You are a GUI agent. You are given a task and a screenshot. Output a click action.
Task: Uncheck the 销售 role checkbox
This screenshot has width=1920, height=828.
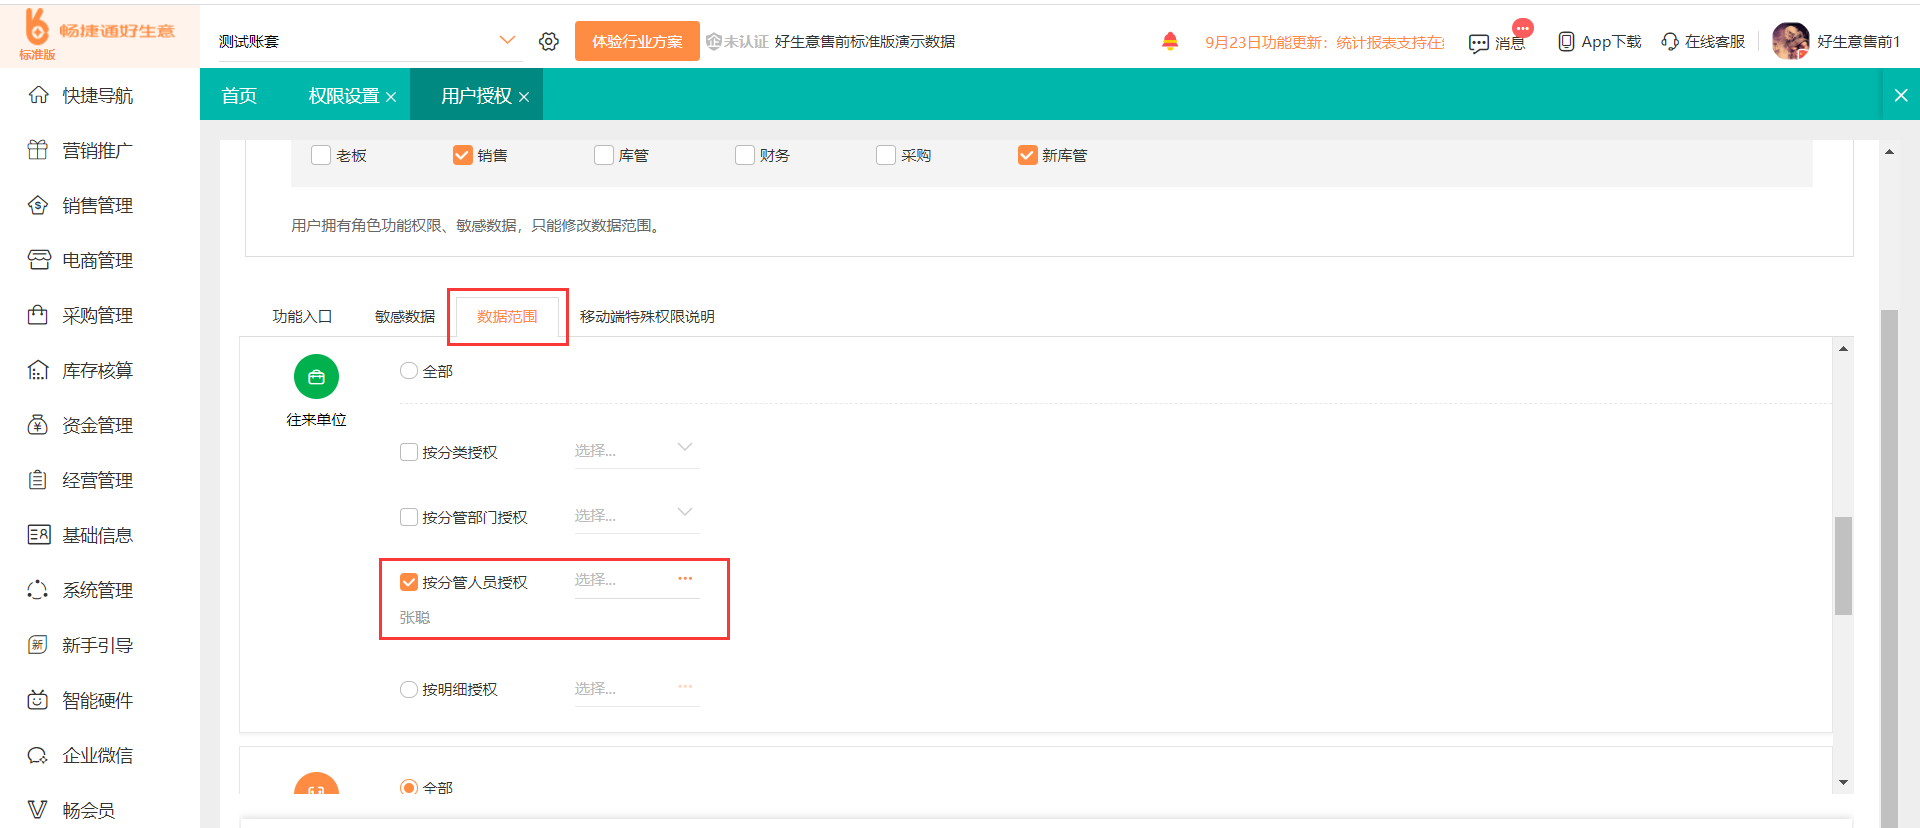coord(462,155)
